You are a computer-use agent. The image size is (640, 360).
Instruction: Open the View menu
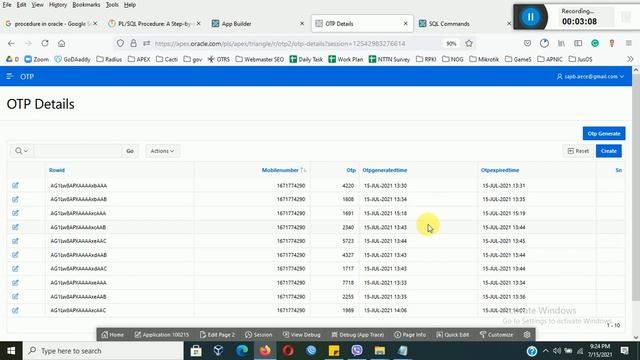click(x=38, y=5)
